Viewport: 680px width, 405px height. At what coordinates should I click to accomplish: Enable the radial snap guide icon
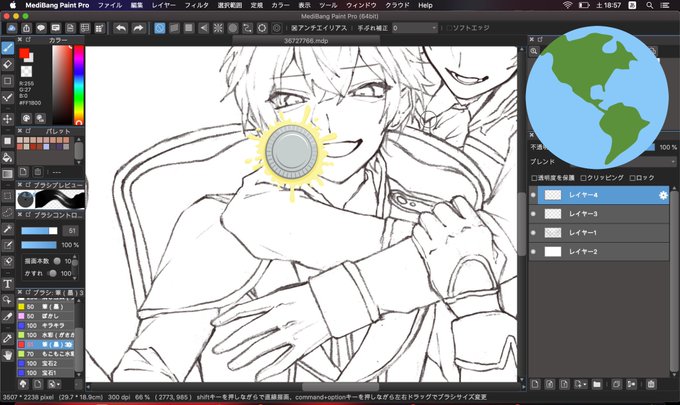[218, 28]
